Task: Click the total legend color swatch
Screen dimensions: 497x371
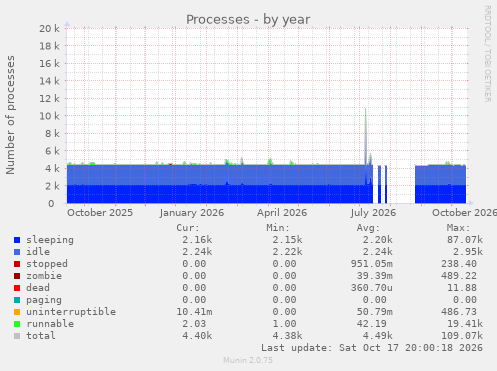Action: pyautogui.click(x=17, y=336)
